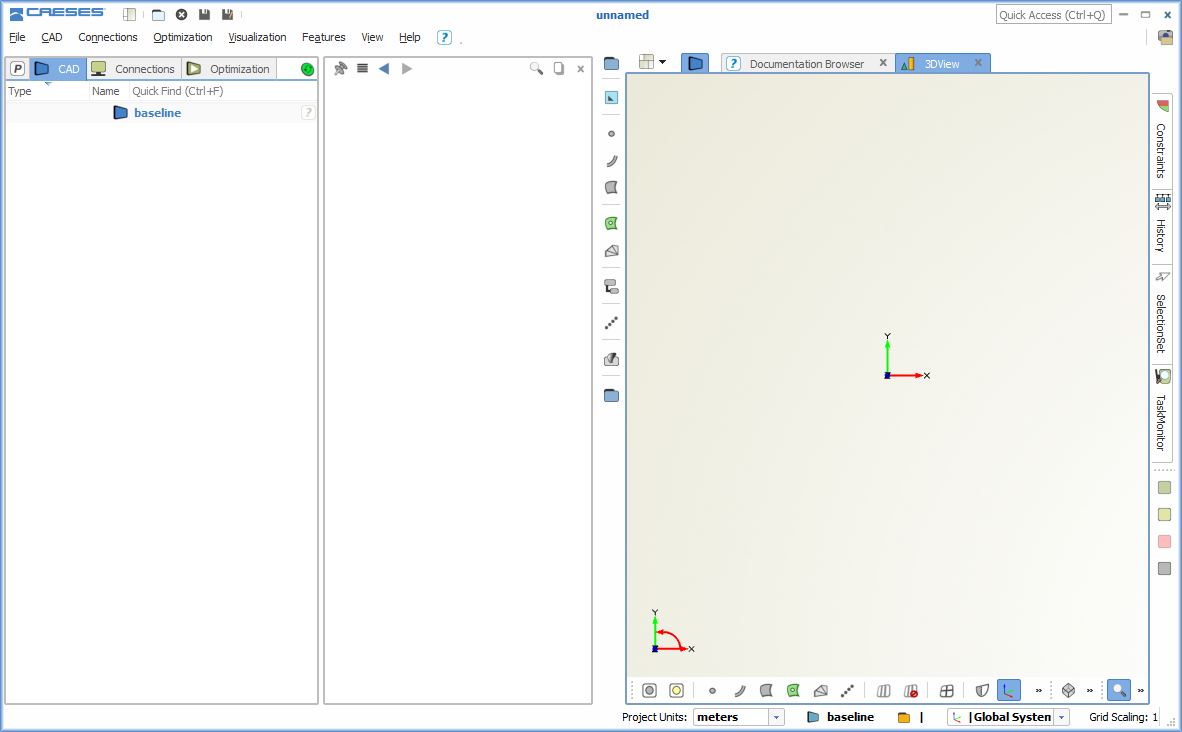This screenshot has width=1182, height=732.
Task: Click the dotted offset group icon in vertical toolbar
Action: 611,323
